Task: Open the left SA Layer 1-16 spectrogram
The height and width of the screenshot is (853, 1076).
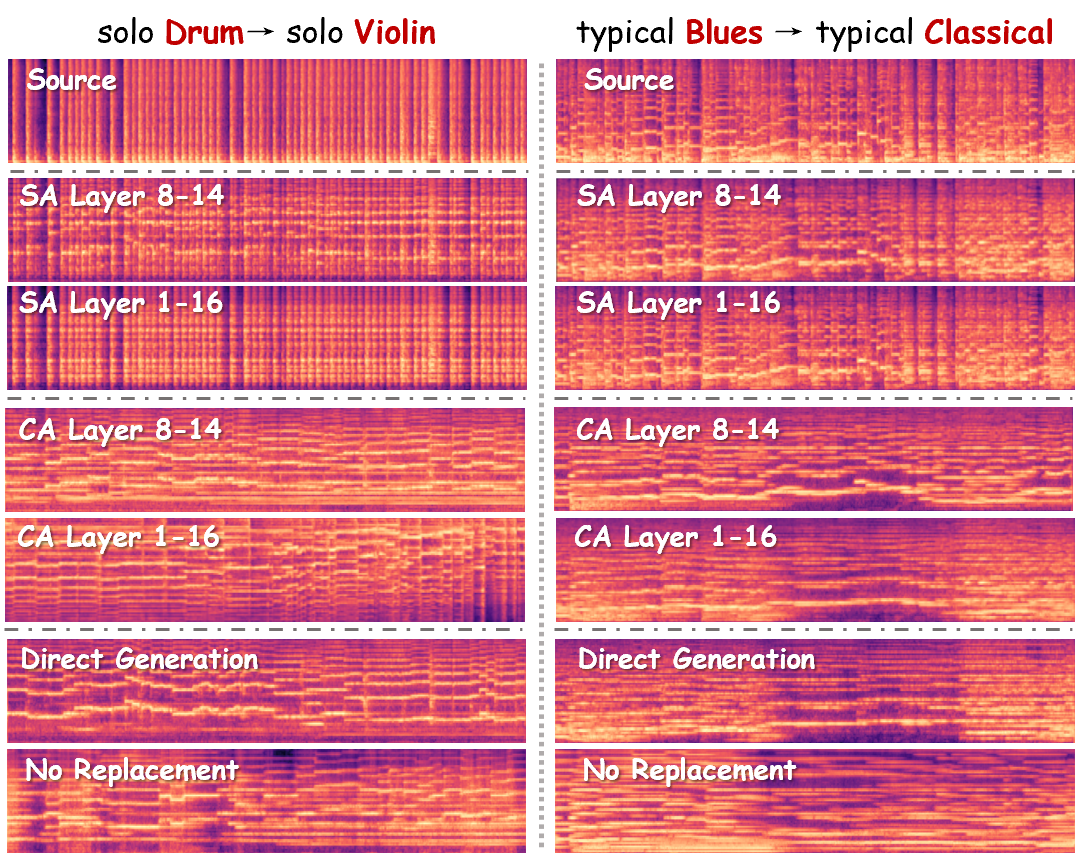Action: (x=267, y=338)
